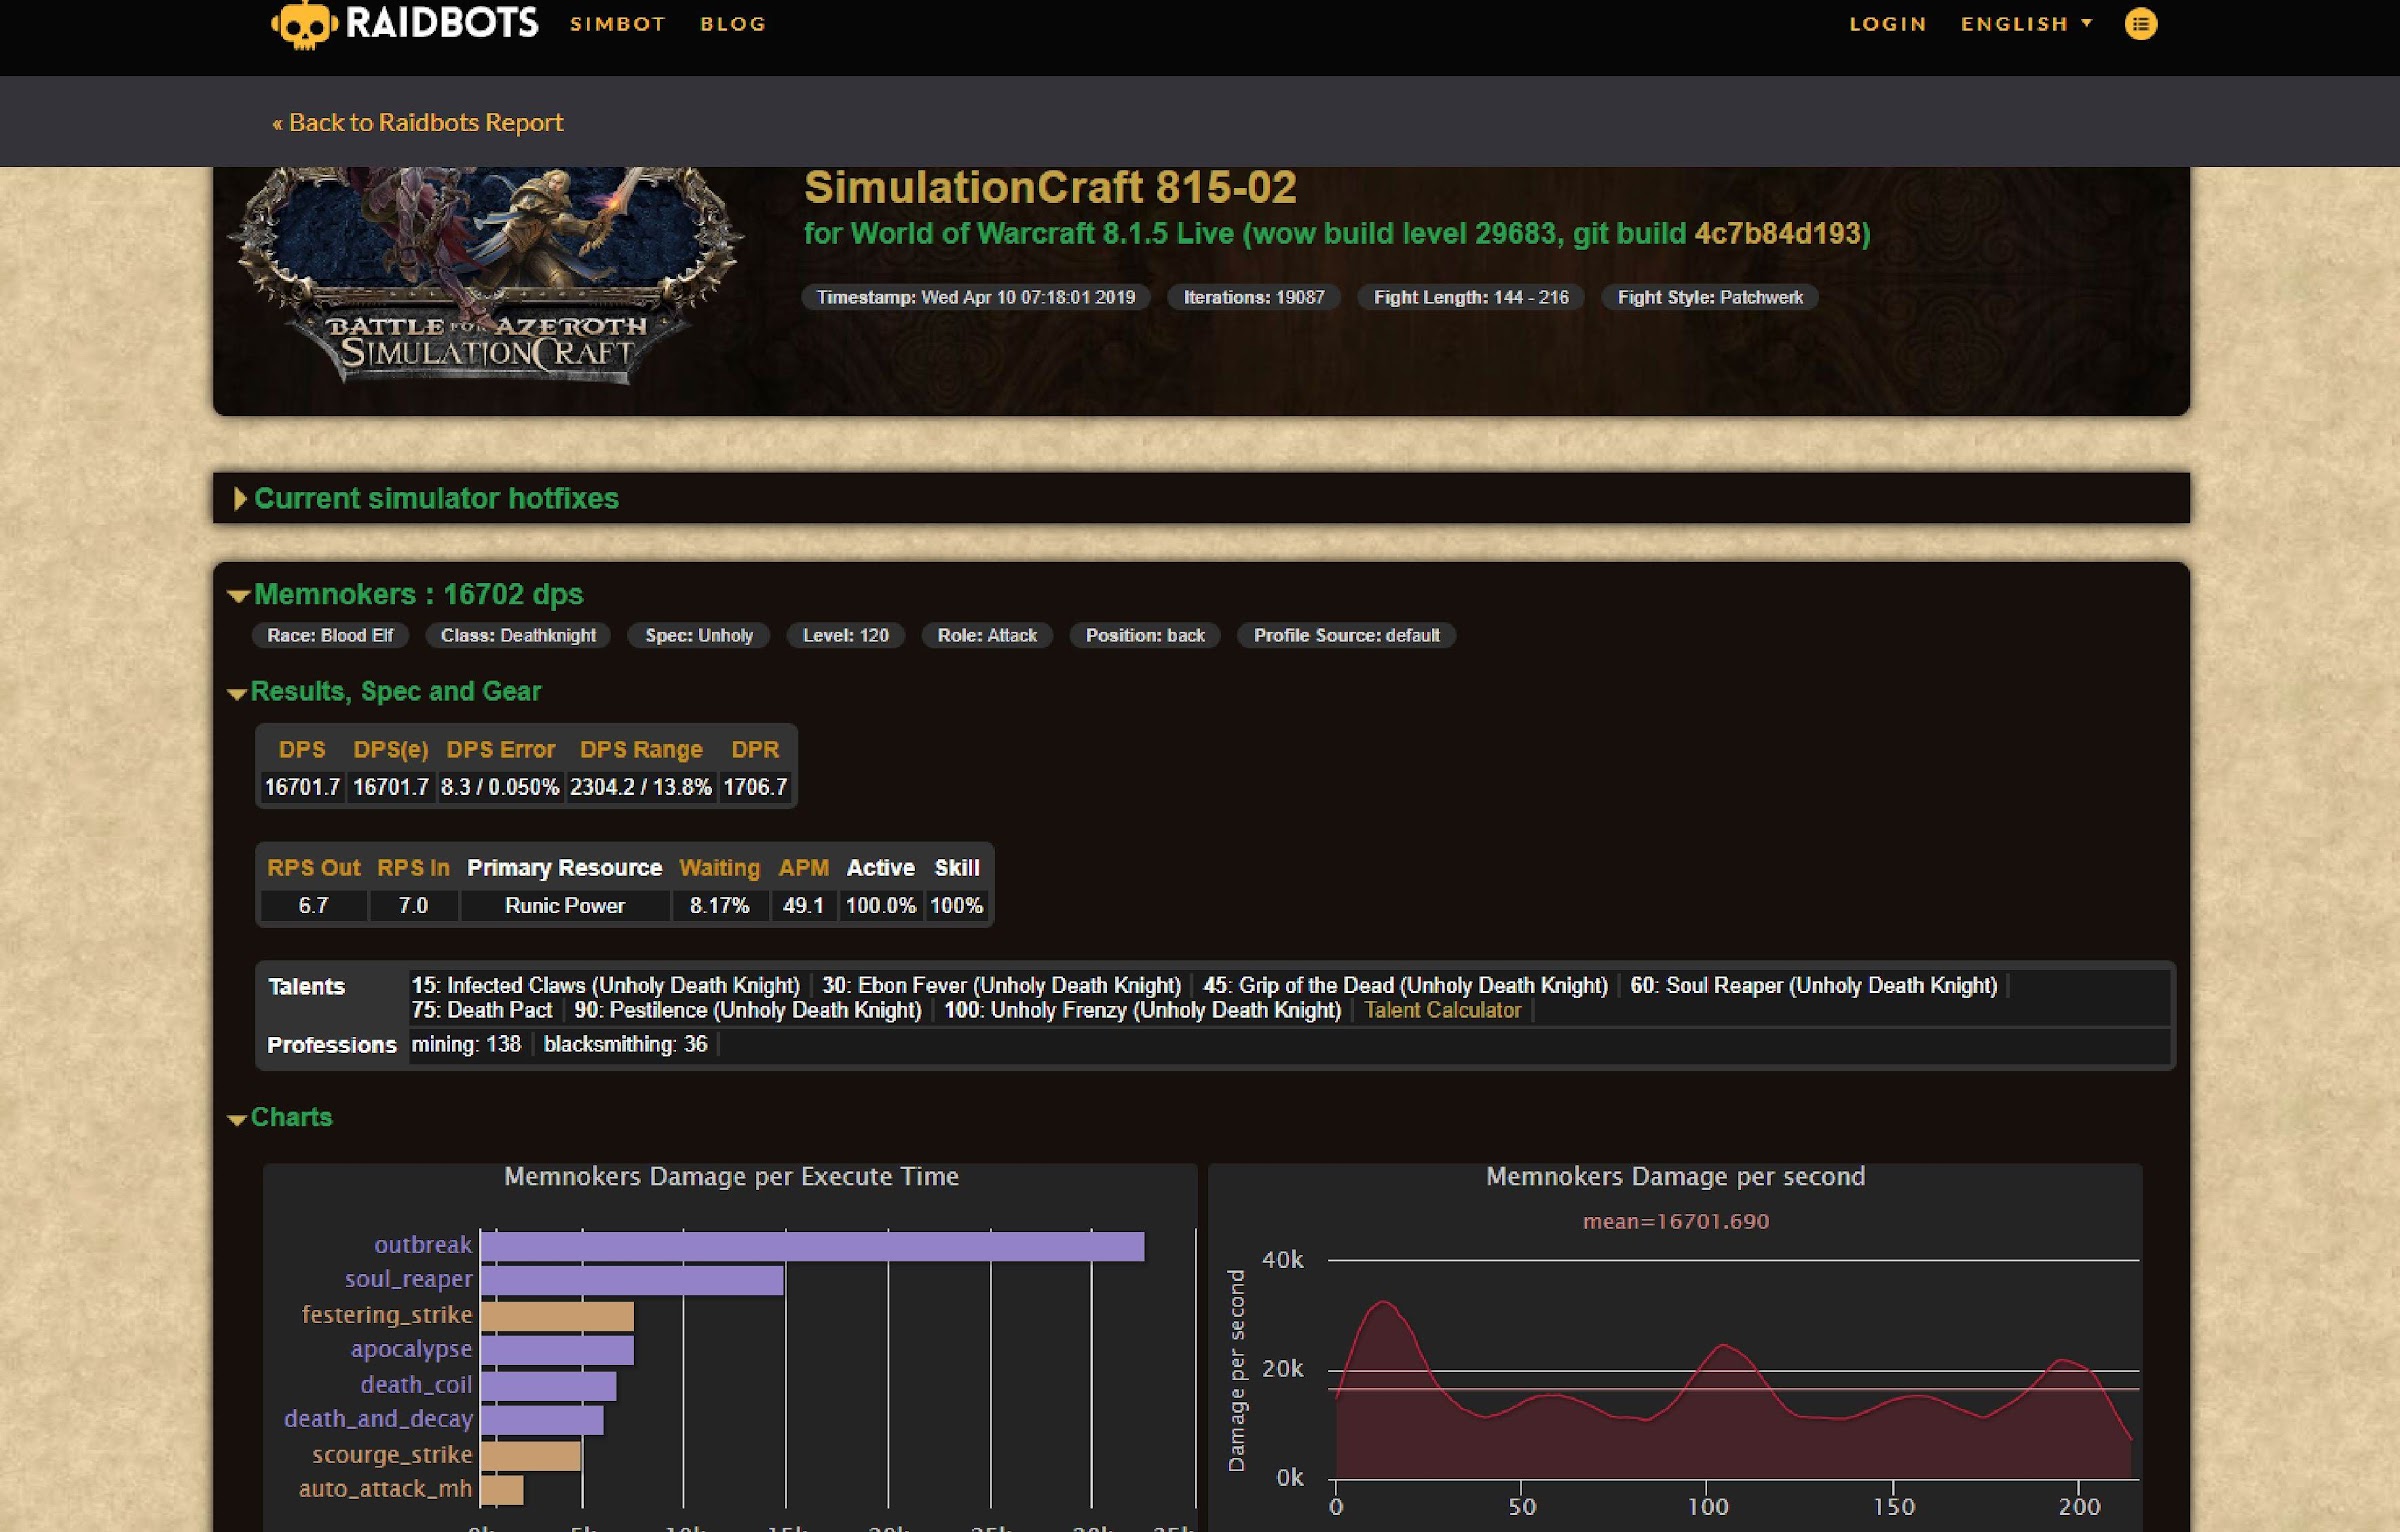The width and height of the screenshot is (2400, 1532).
Task: Click the RPS Out column header
Action: [313, 867]
